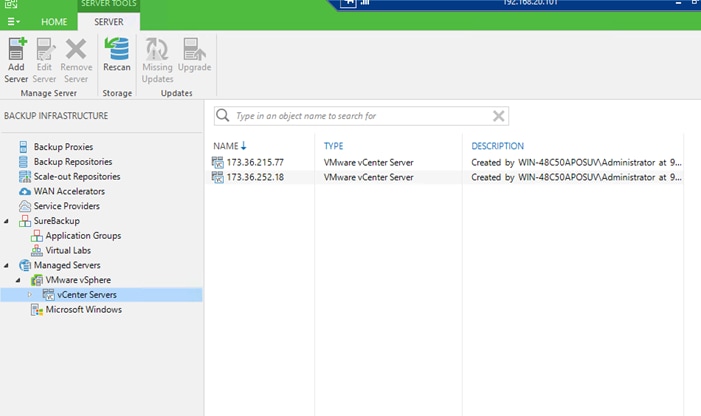Screen dimensions: 701x416
Task: Click vCenter icon beside 173.36.215.77
Action: [x=218, y=162]
